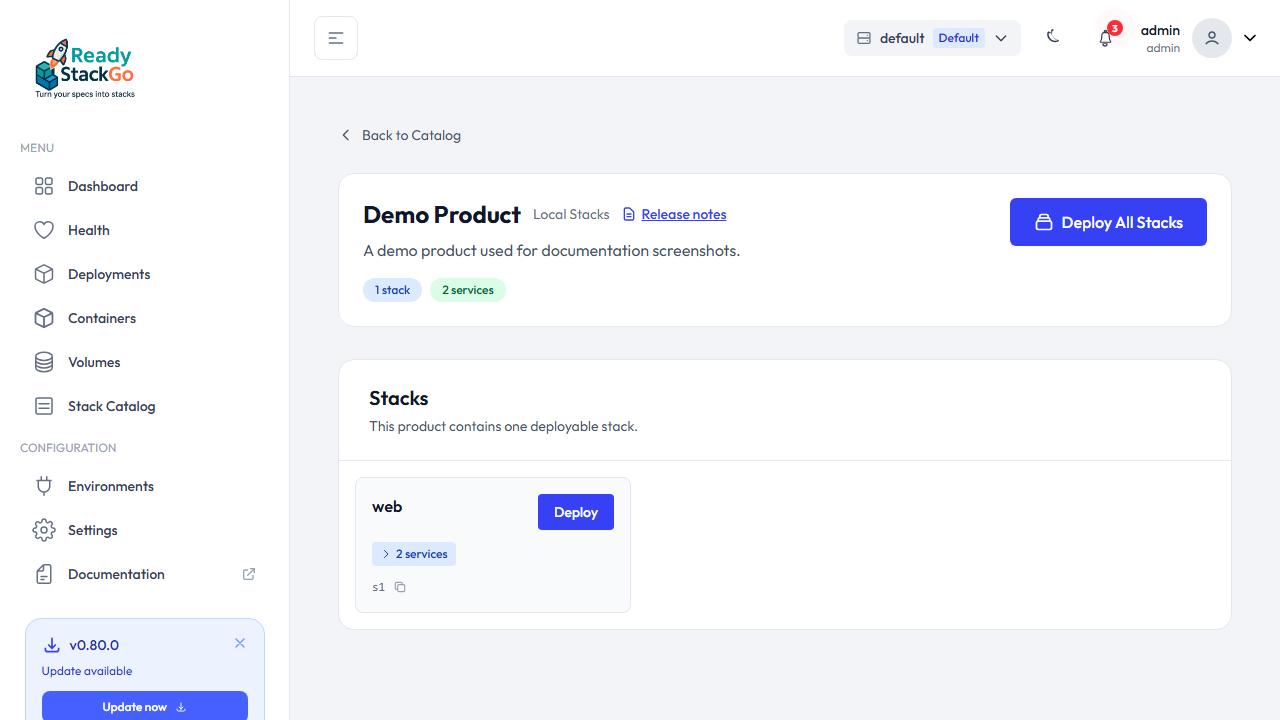The image size is (1280, 720).
Task: Click the Default environment badge
Action: (959, 38)
